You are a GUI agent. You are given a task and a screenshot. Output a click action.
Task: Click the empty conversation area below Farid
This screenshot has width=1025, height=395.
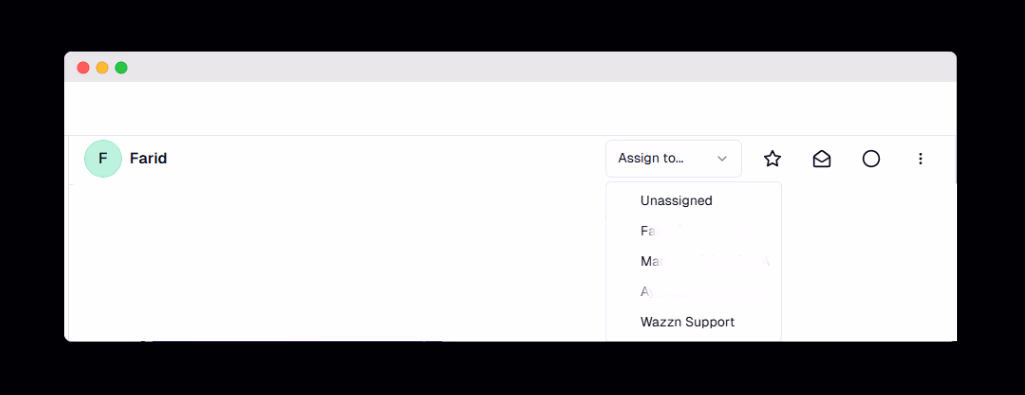pos(337,262)
